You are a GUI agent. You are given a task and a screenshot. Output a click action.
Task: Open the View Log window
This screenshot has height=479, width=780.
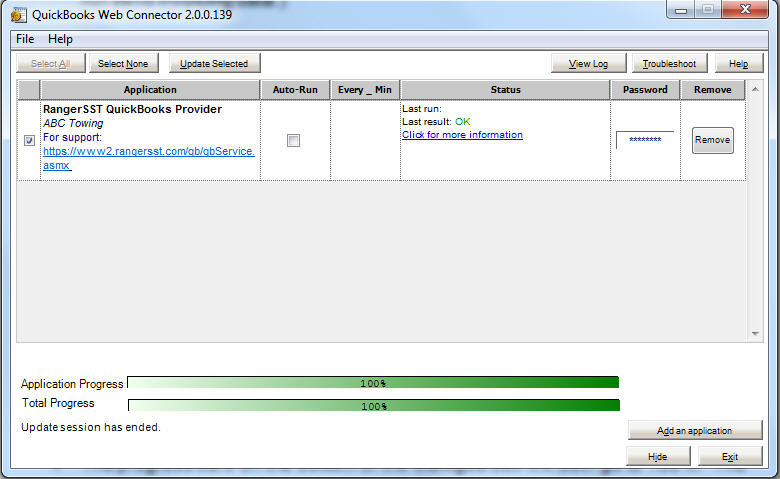click(x=588, y=63)
